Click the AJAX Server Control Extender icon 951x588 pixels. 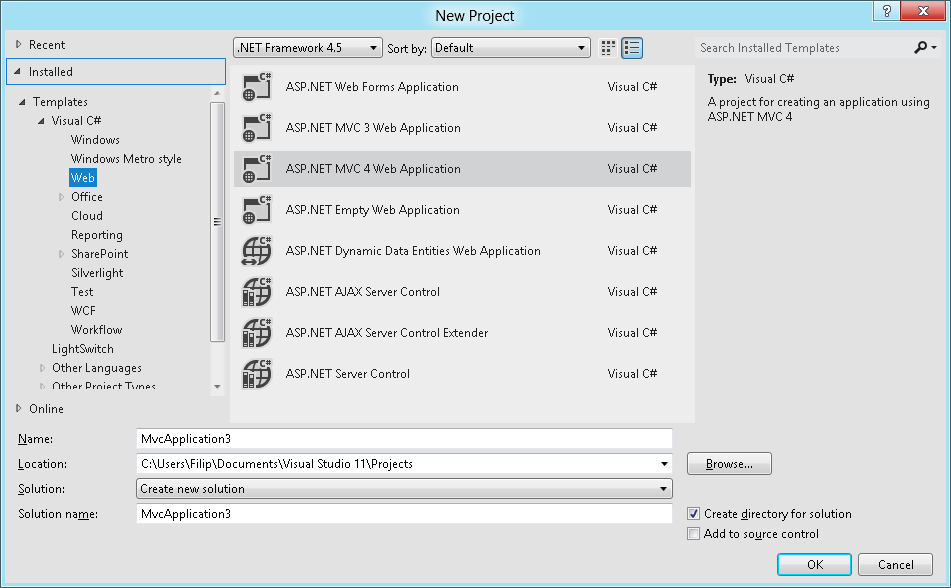(257, 333)
